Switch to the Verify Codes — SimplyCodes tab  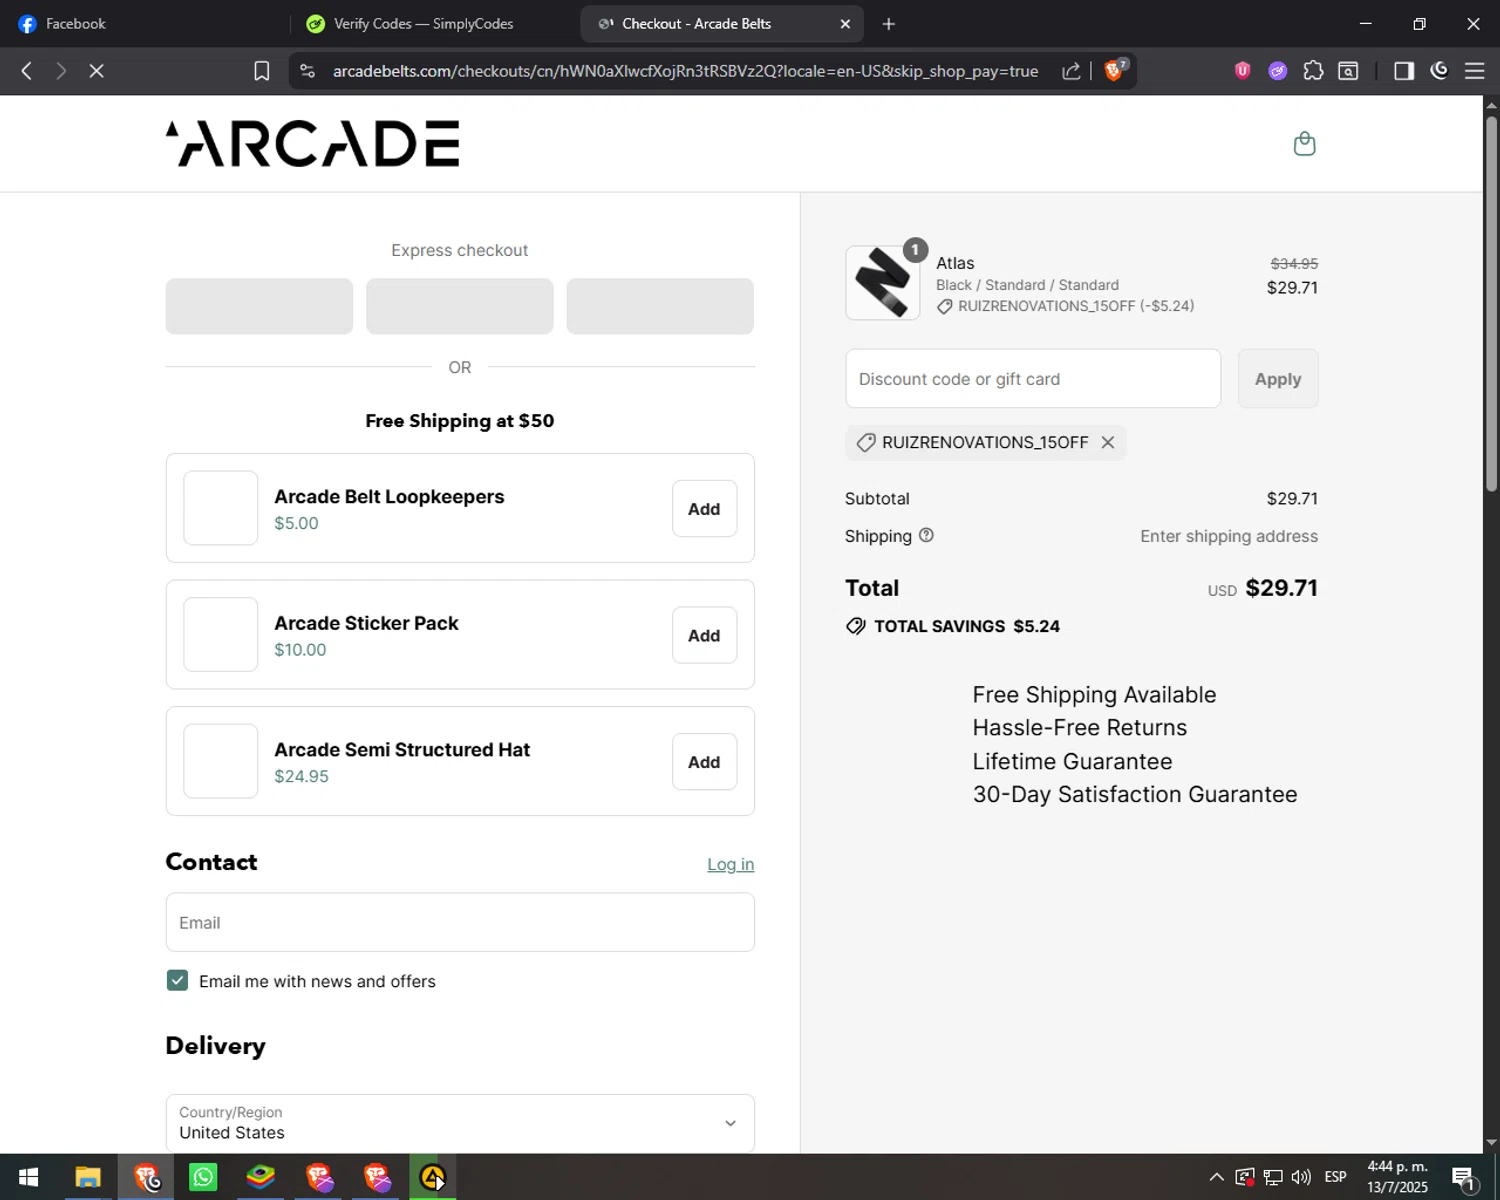pyautogui.click(x=432, y=24)
